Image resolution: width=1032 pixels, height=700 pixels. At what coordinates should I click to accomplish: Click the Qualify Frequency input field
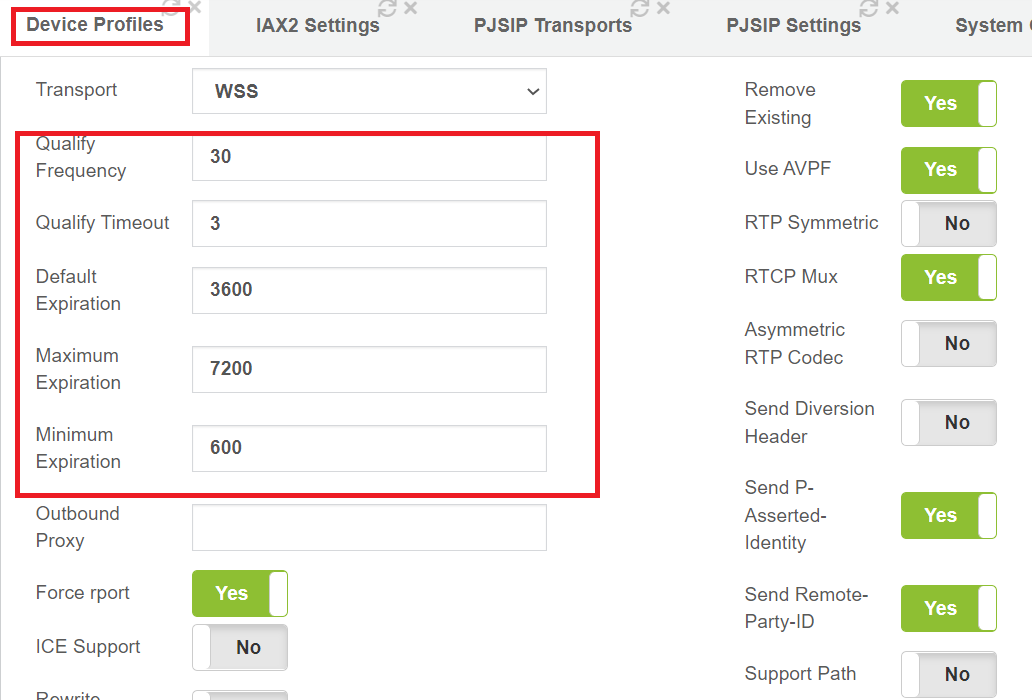pyautogui.click(x=369, y=157)
